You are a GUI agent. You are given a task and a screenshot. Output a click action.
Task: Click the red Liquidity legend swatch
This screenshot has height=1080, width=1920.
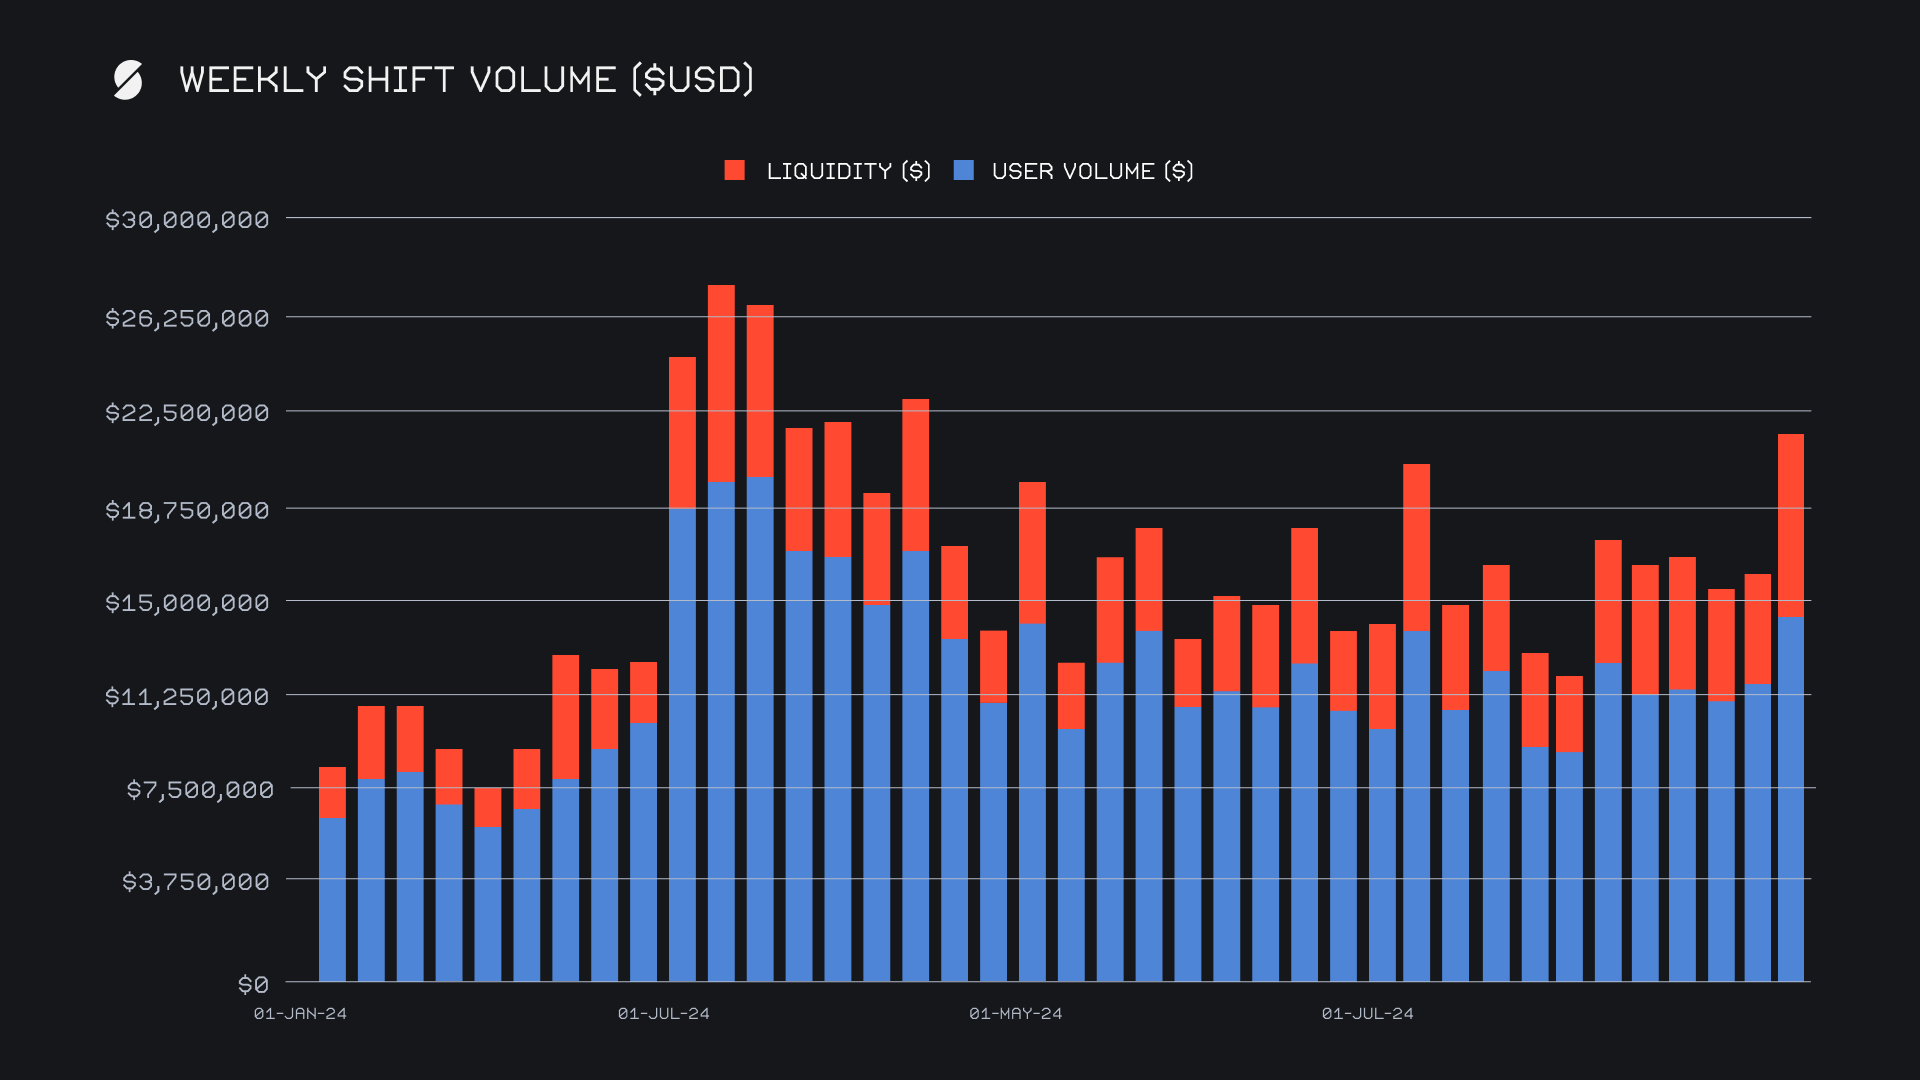tap(735, 171)
